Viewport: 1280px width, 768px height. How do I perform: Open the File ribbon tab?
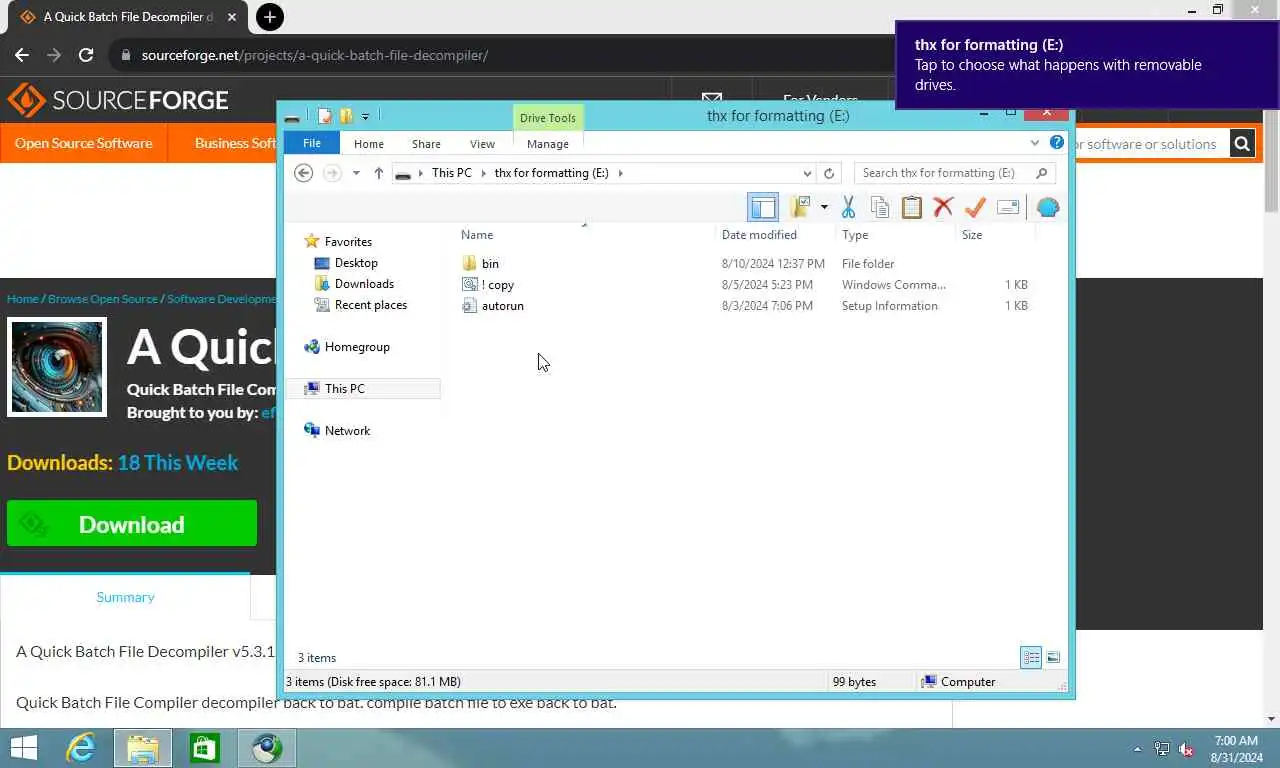(x=312, y=143)
